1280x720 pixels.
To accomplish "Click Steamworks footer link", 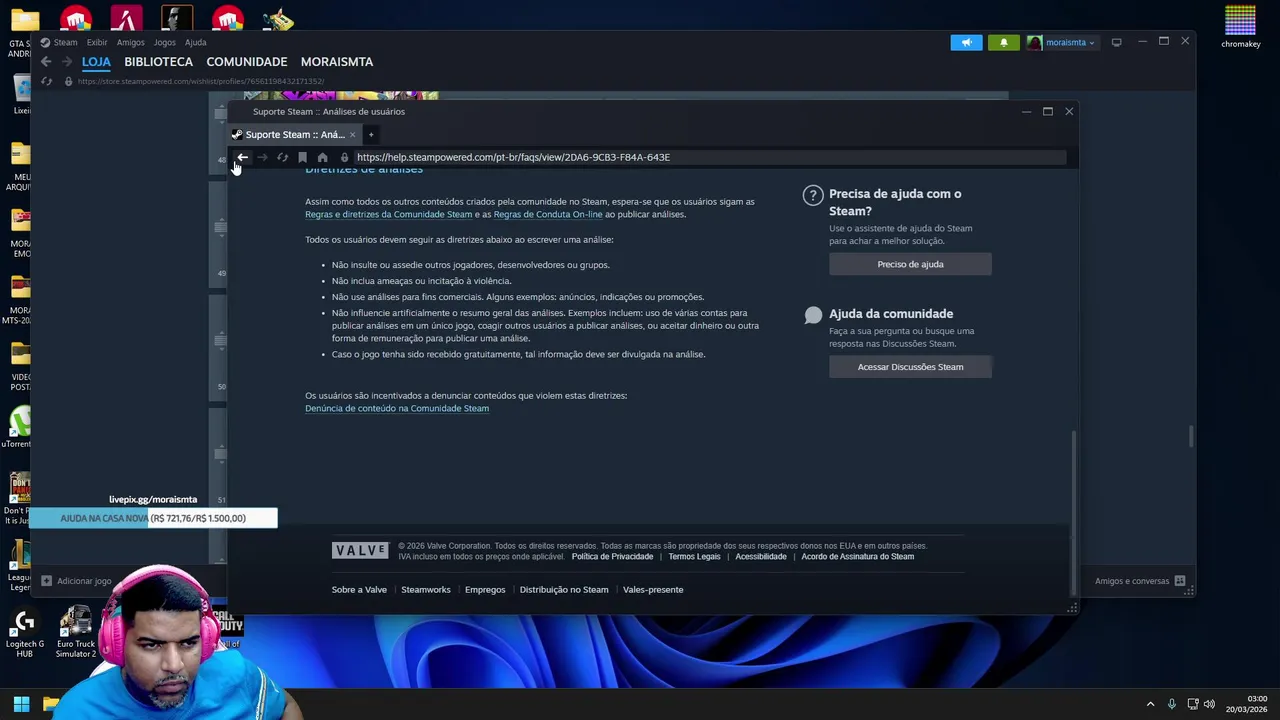I will click(426, 590).
